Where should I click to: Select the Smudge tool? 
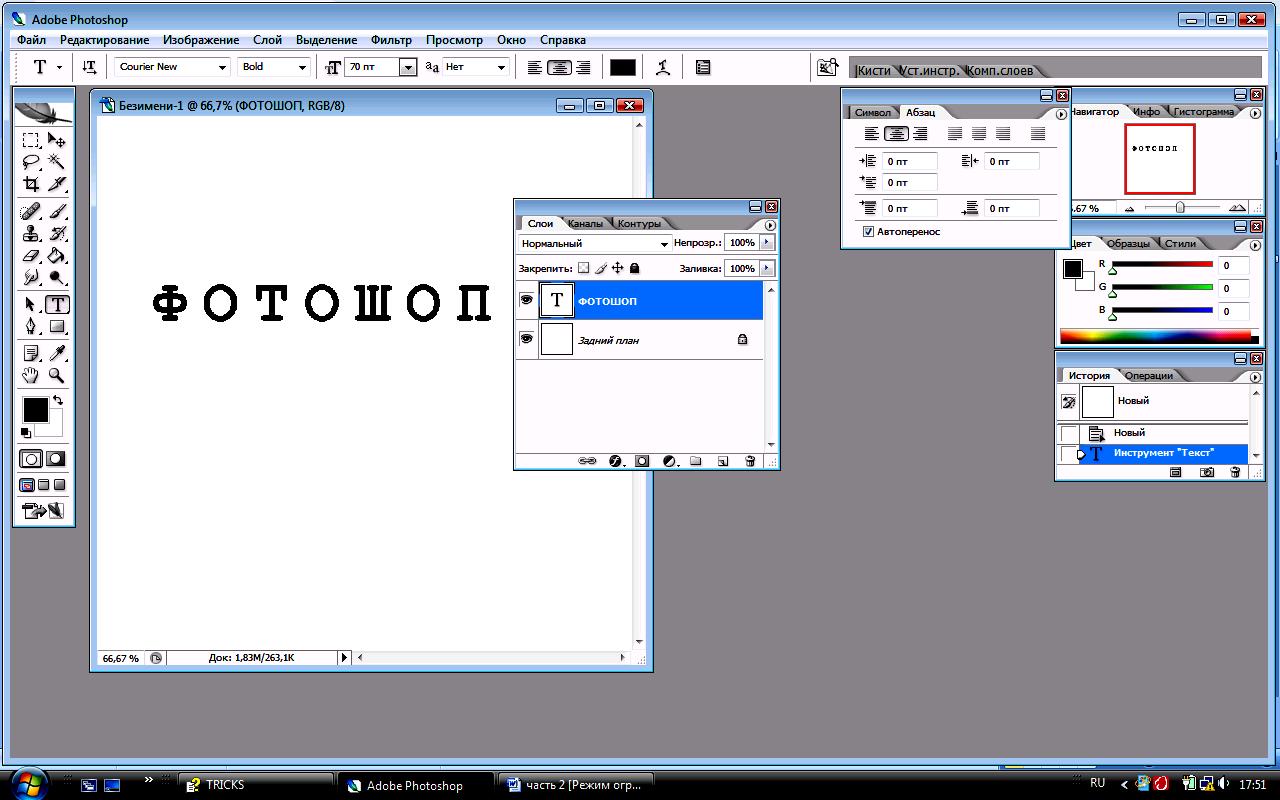(x=31, y=277)
